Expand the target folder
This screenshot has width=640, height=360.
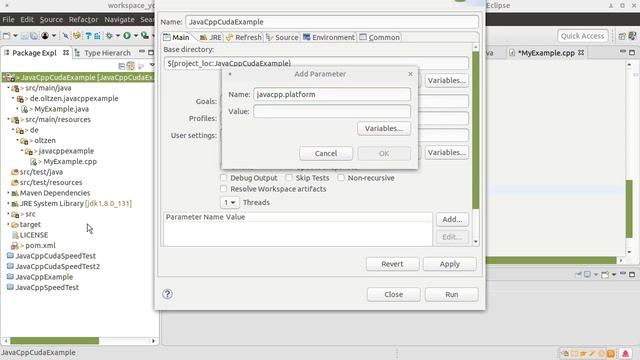(x=8, y=224)
